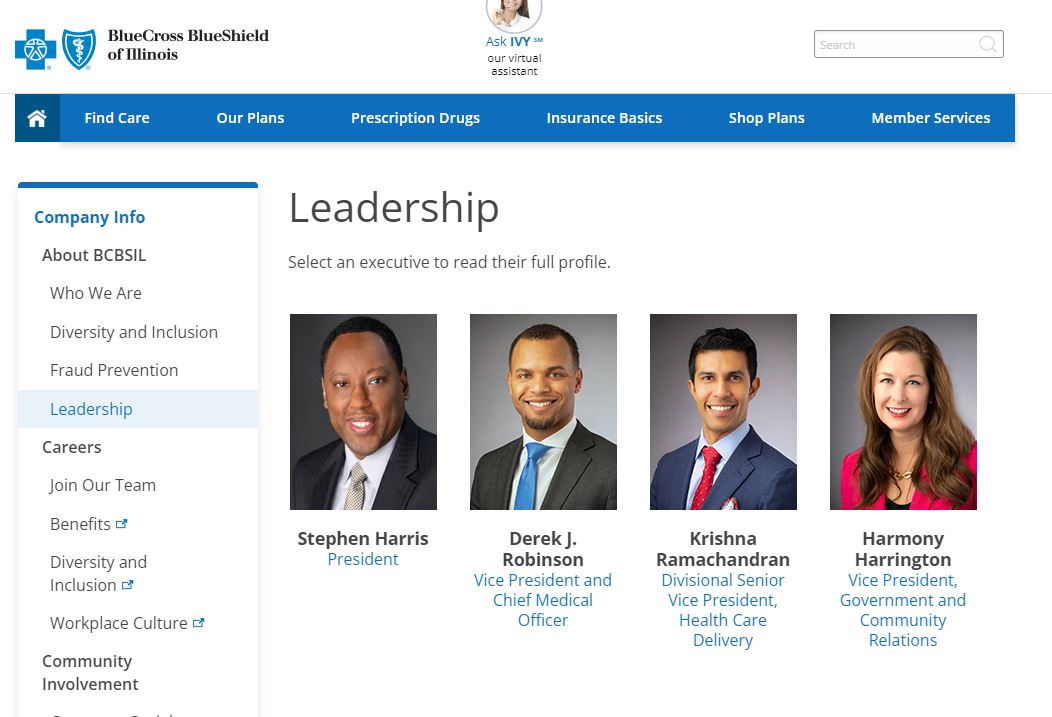Viewport: 1052px width, 717px height.
Task: Open the Benefits sidebar link
Action: (x=81, y=524)
